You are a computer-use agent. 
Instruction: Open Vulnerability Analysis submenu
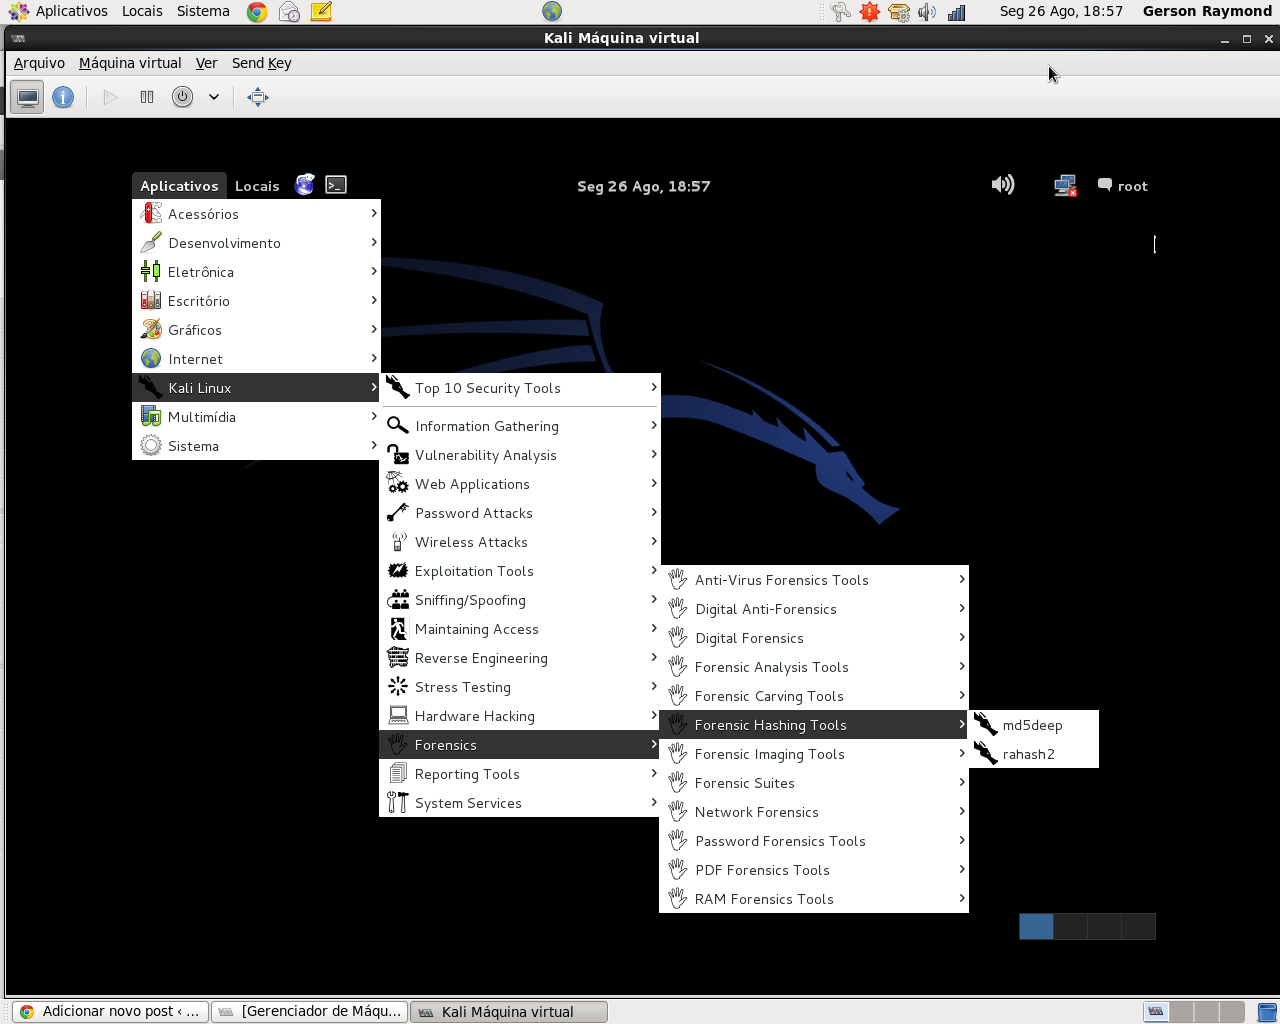(520, 455)
